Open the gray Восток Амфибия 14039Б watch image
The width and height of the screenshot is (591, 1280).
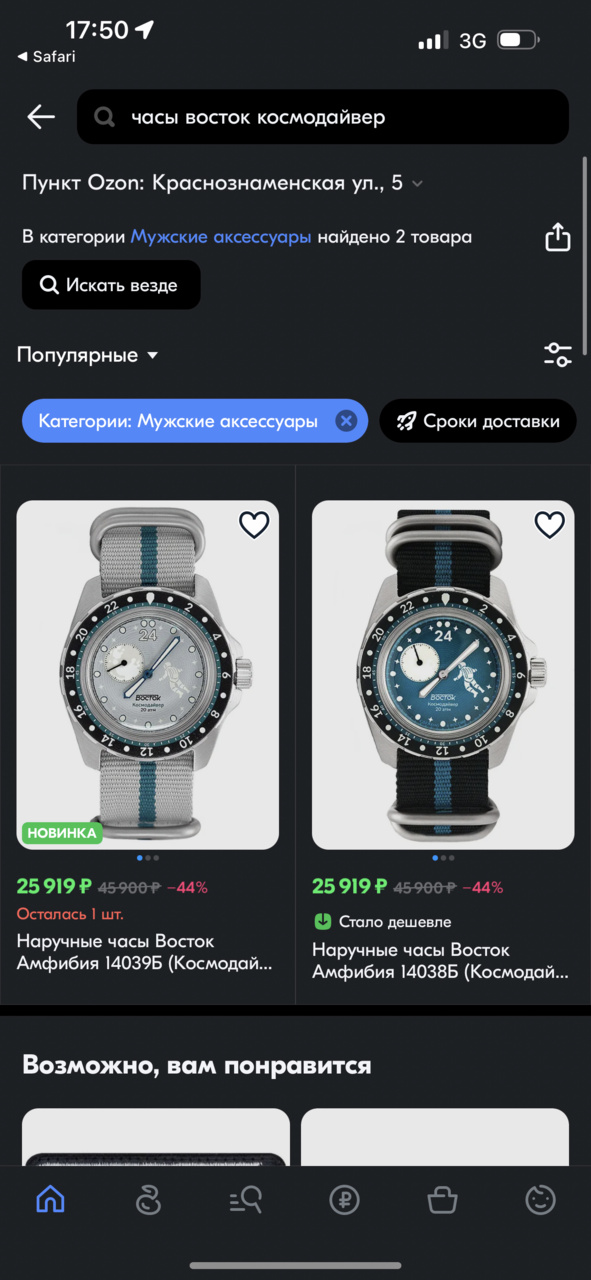coord(148,675)
